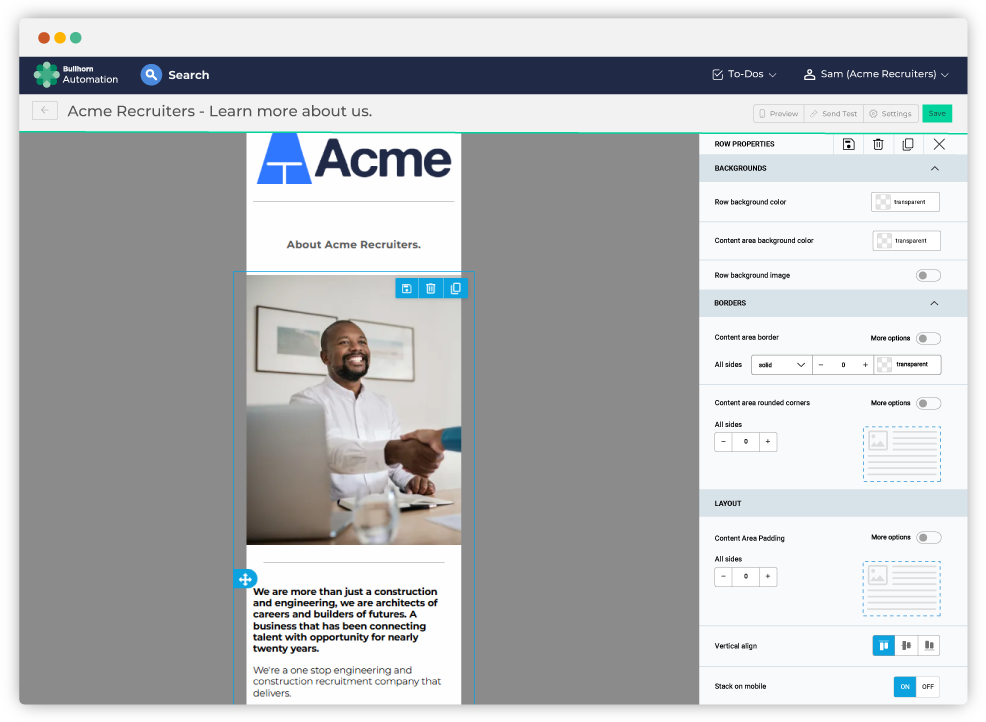Click the To-Dos checkbox icon
This screenshot has width=986, height=722.
pos(717,74)
